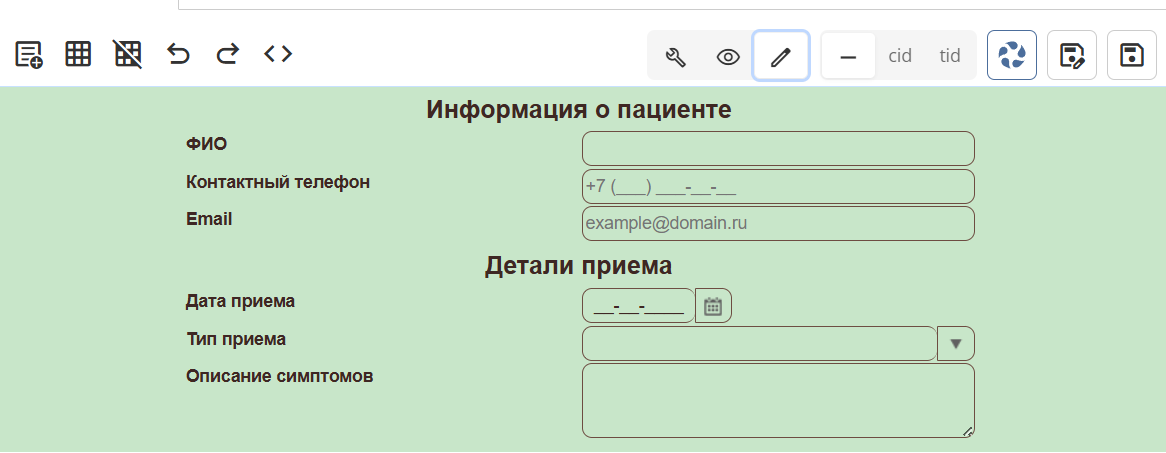This screenshot has height=453, width=1166.
Task: Save the form with disk icon
Action: coord(1132,55)
